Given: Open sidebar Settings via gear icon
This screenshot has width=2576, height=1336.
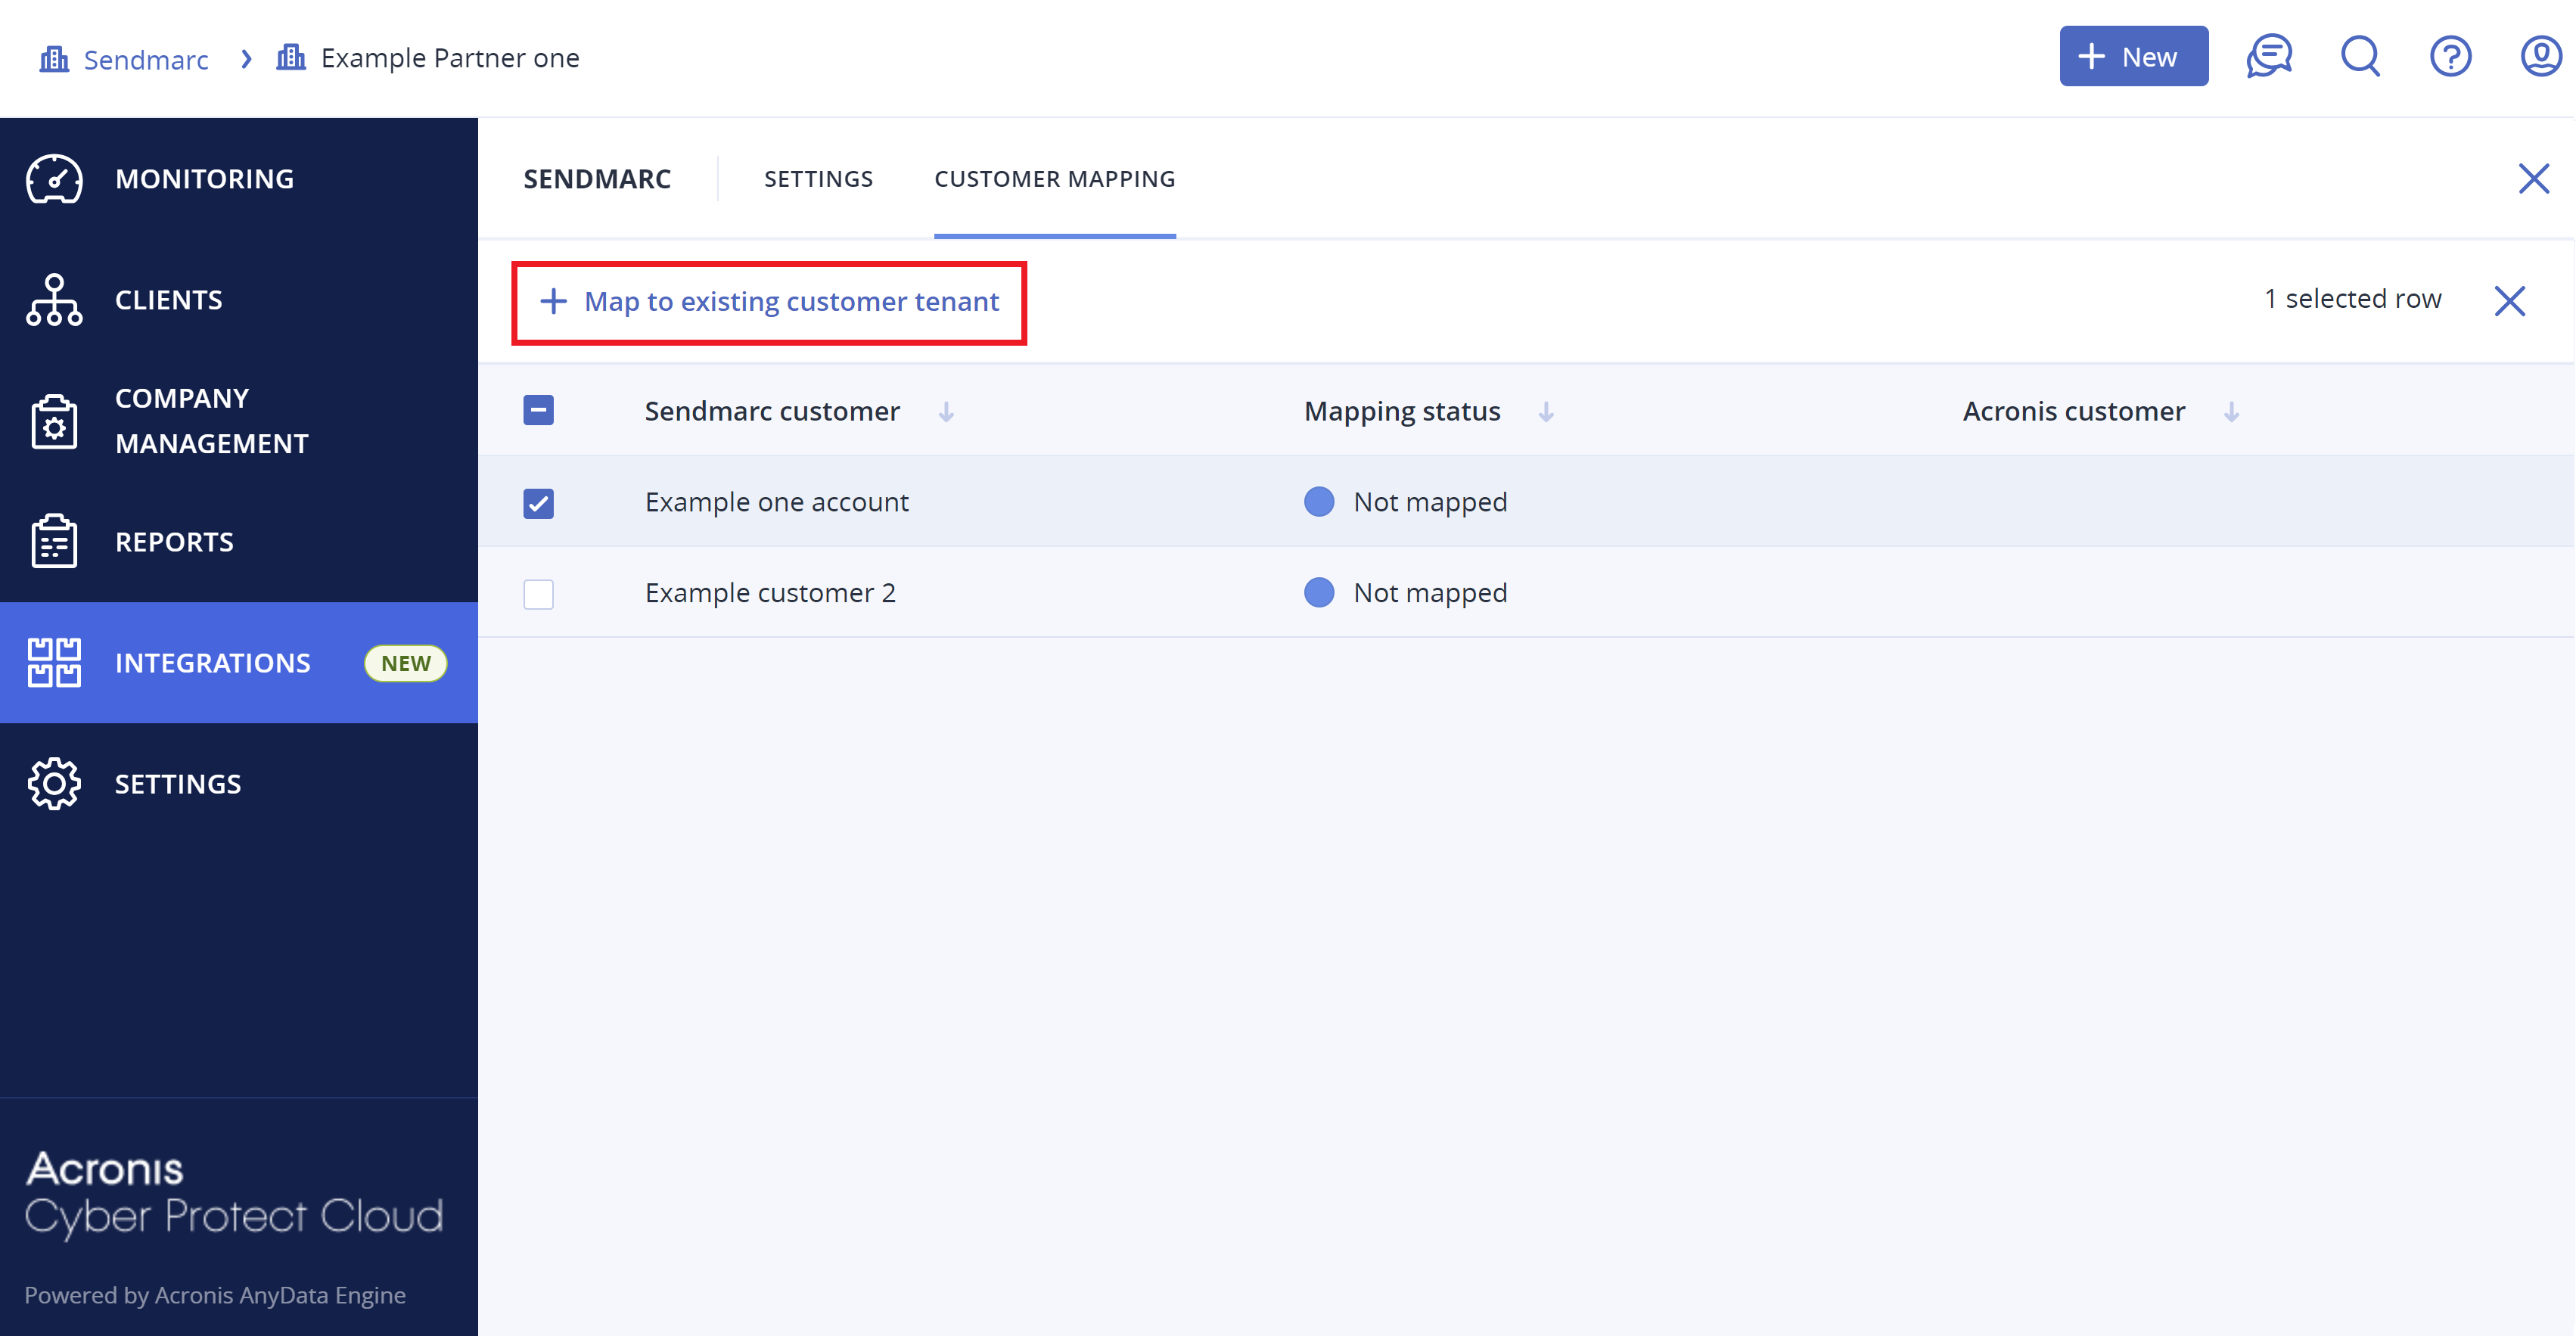Looking at the screenshot, I should coord(54,784).
